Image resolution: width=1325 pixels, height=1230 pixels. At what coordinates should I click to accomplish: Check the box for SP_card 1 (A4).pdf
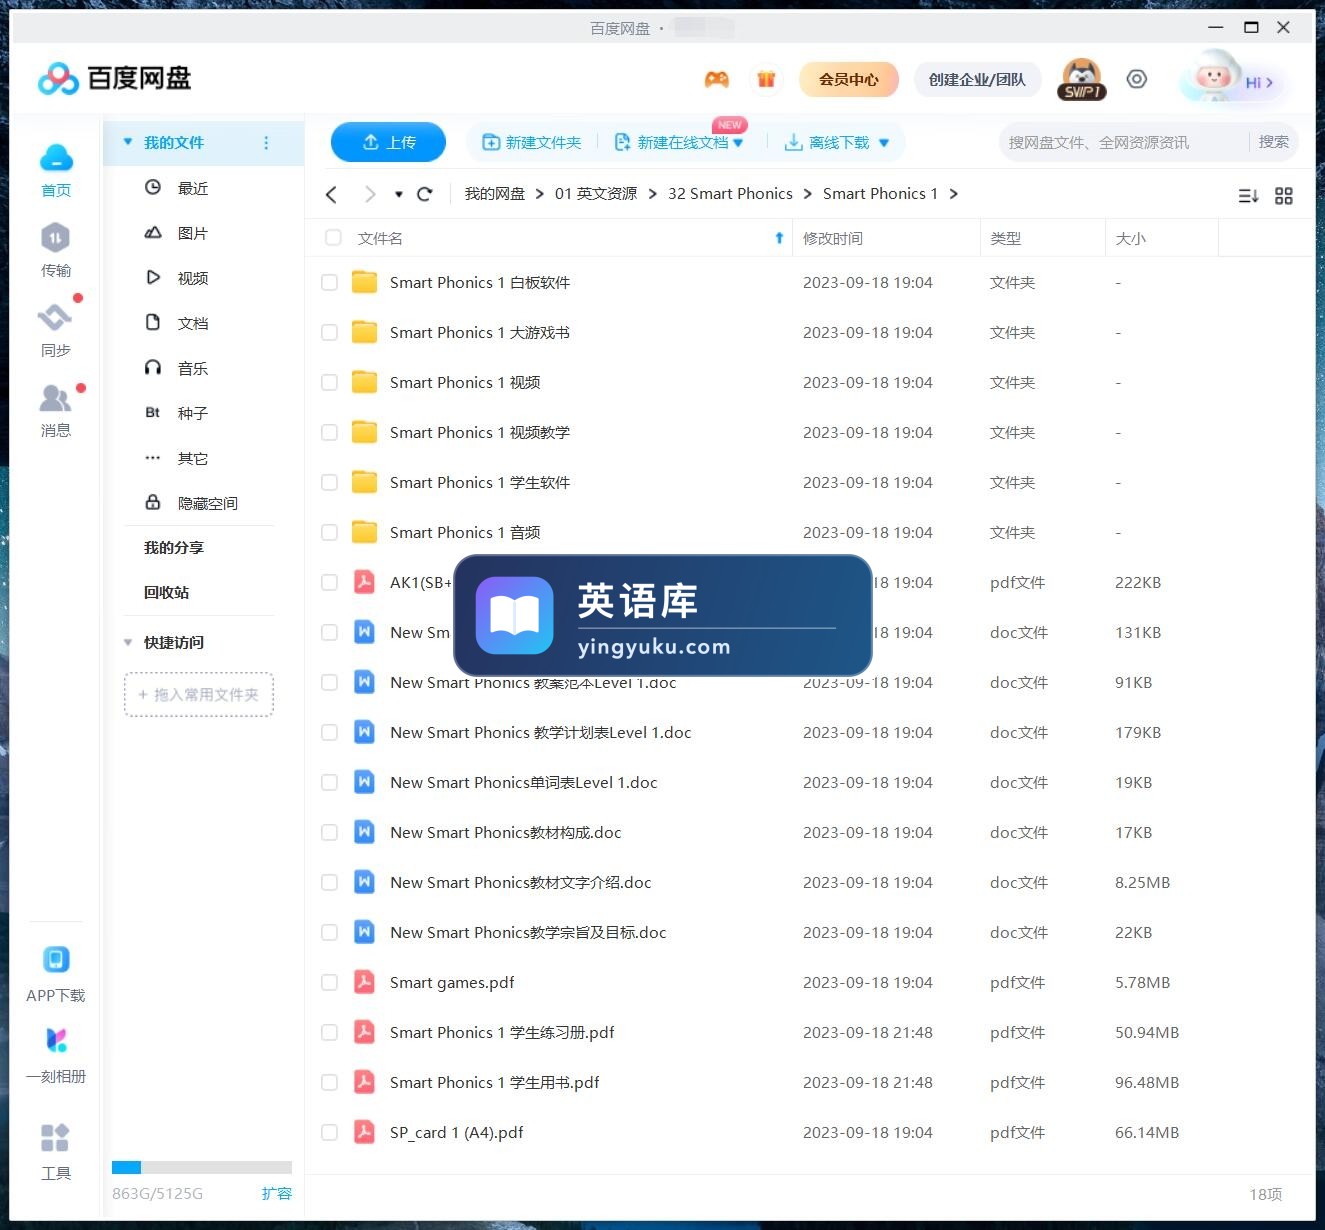coord(329,1133)
